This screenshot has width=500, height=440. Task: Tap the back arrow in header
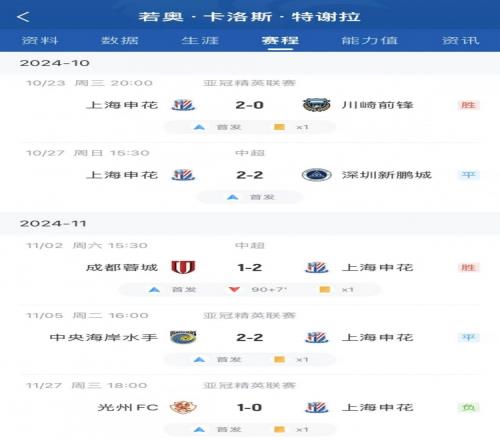point(23,17)
